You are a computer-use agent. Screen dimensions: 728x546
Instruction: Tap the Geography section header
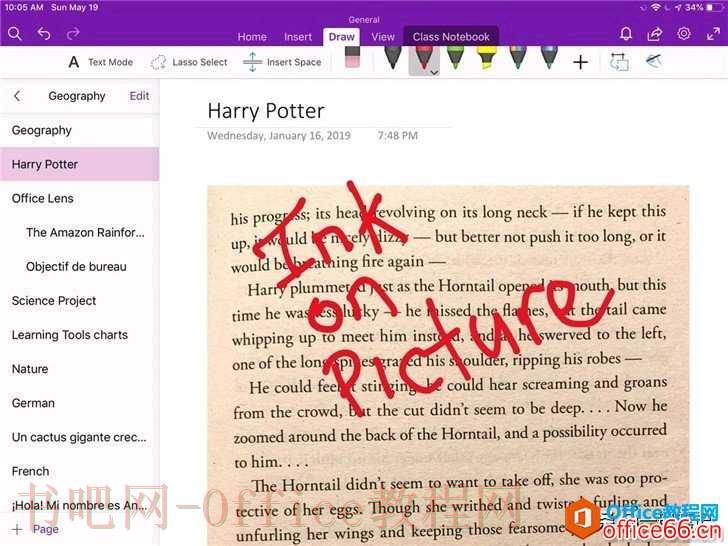pos(77,96)
